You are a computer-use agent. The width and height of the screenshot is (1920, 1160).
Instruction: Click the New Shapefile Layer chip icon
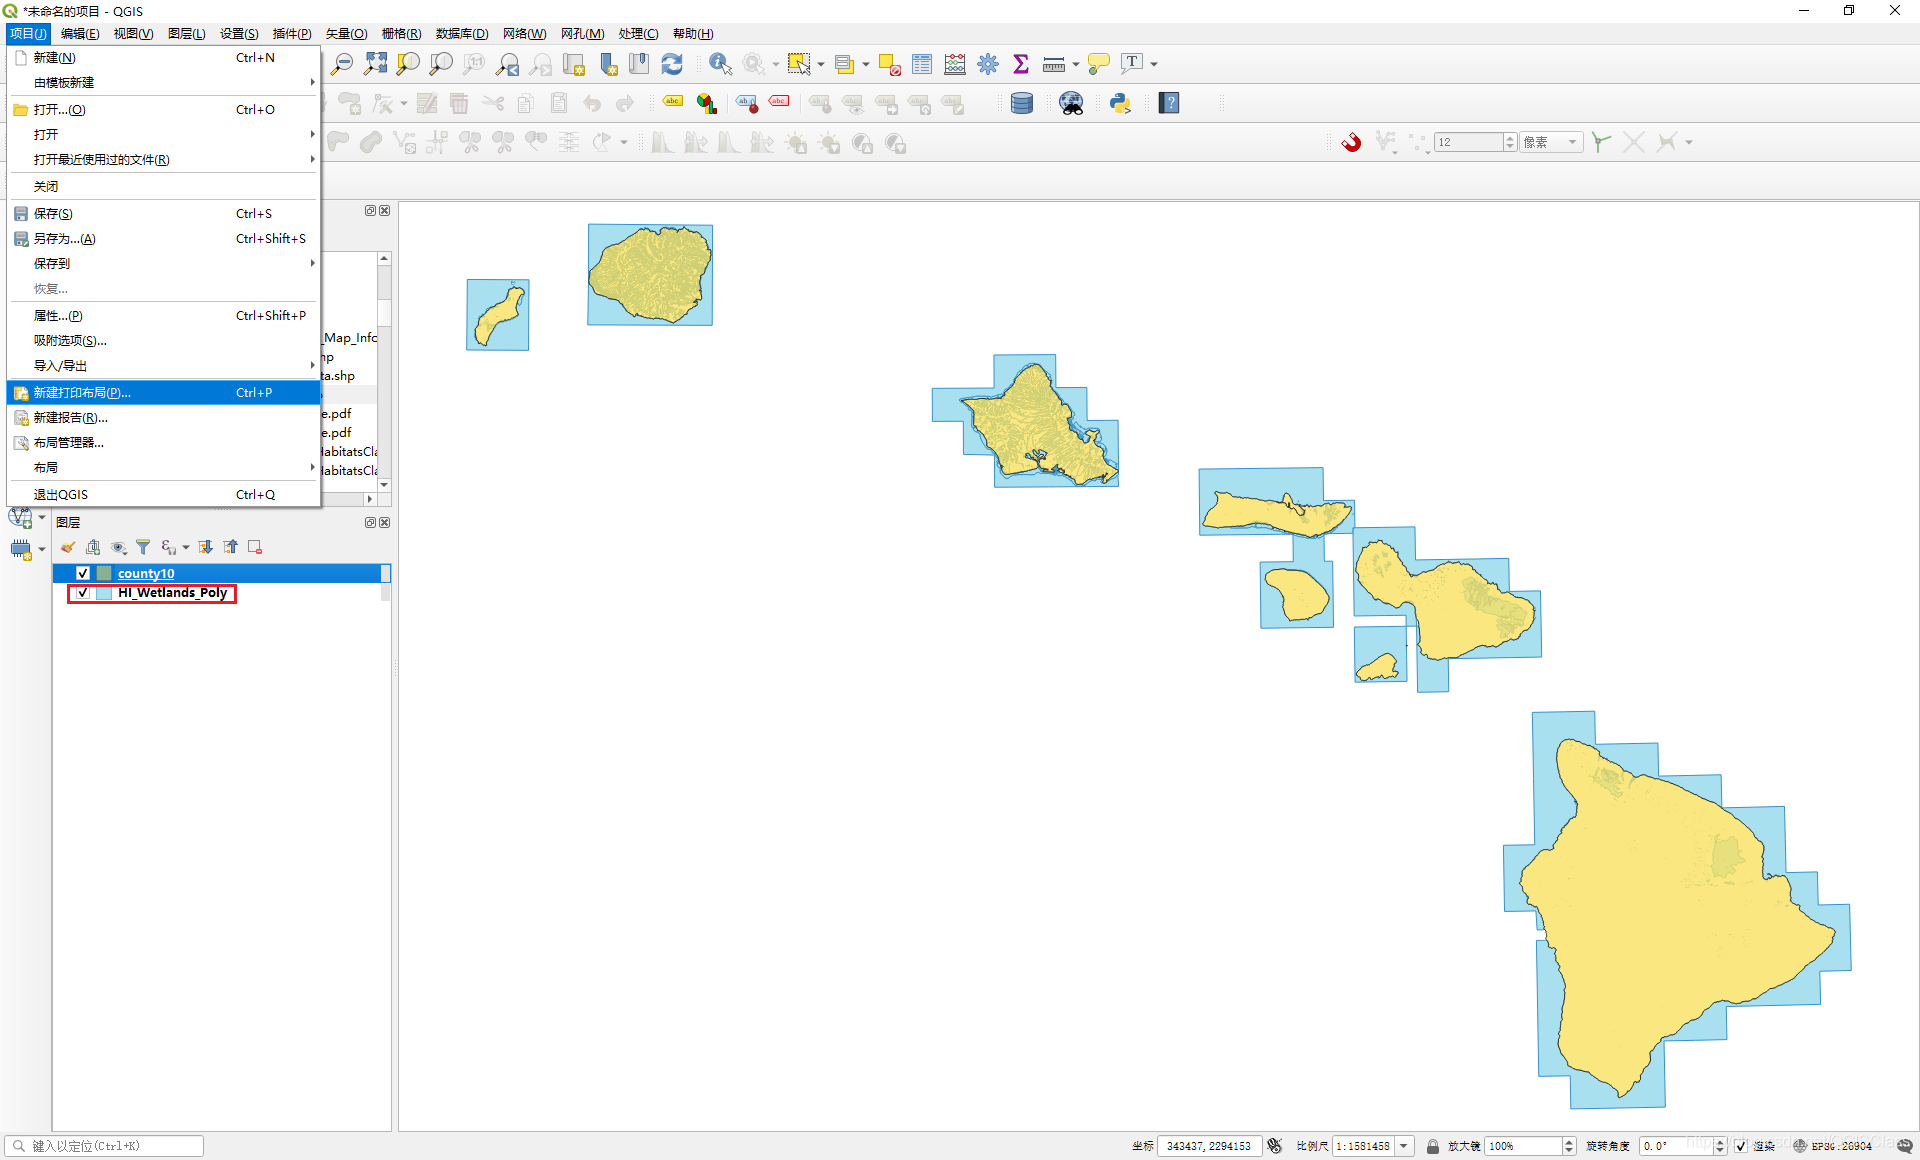[x=21, y=549]
